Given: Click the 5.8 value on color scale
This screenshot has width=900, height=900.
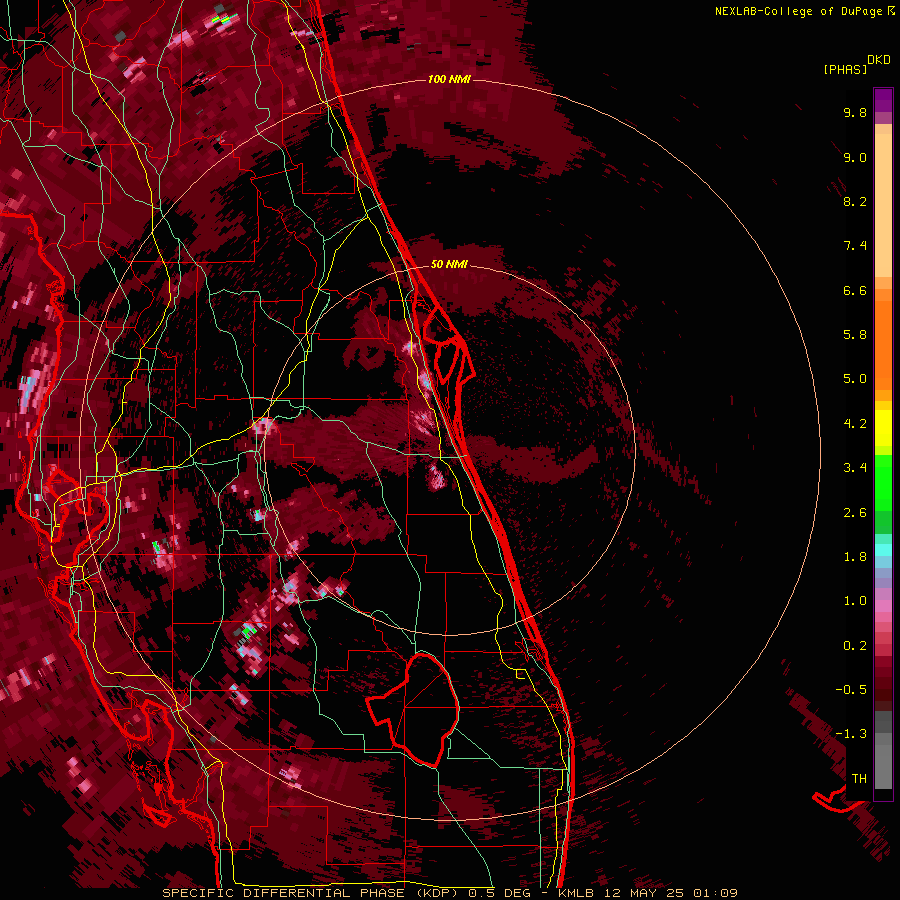Looking at the screenshot, I should [x=855, y=335].
